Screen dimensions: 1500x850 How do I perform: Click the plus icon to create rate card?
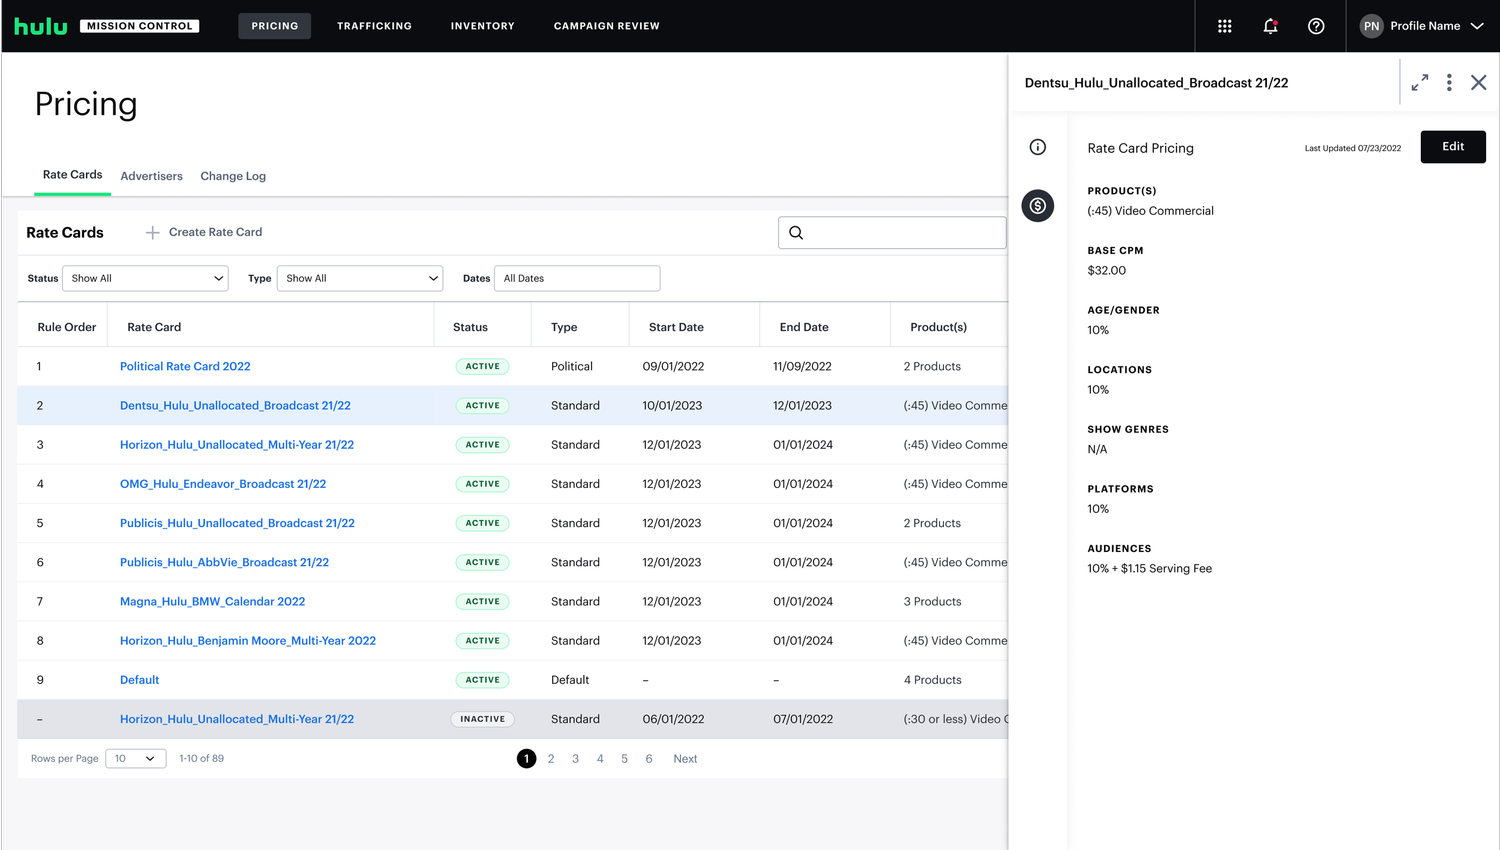(151, 232)
